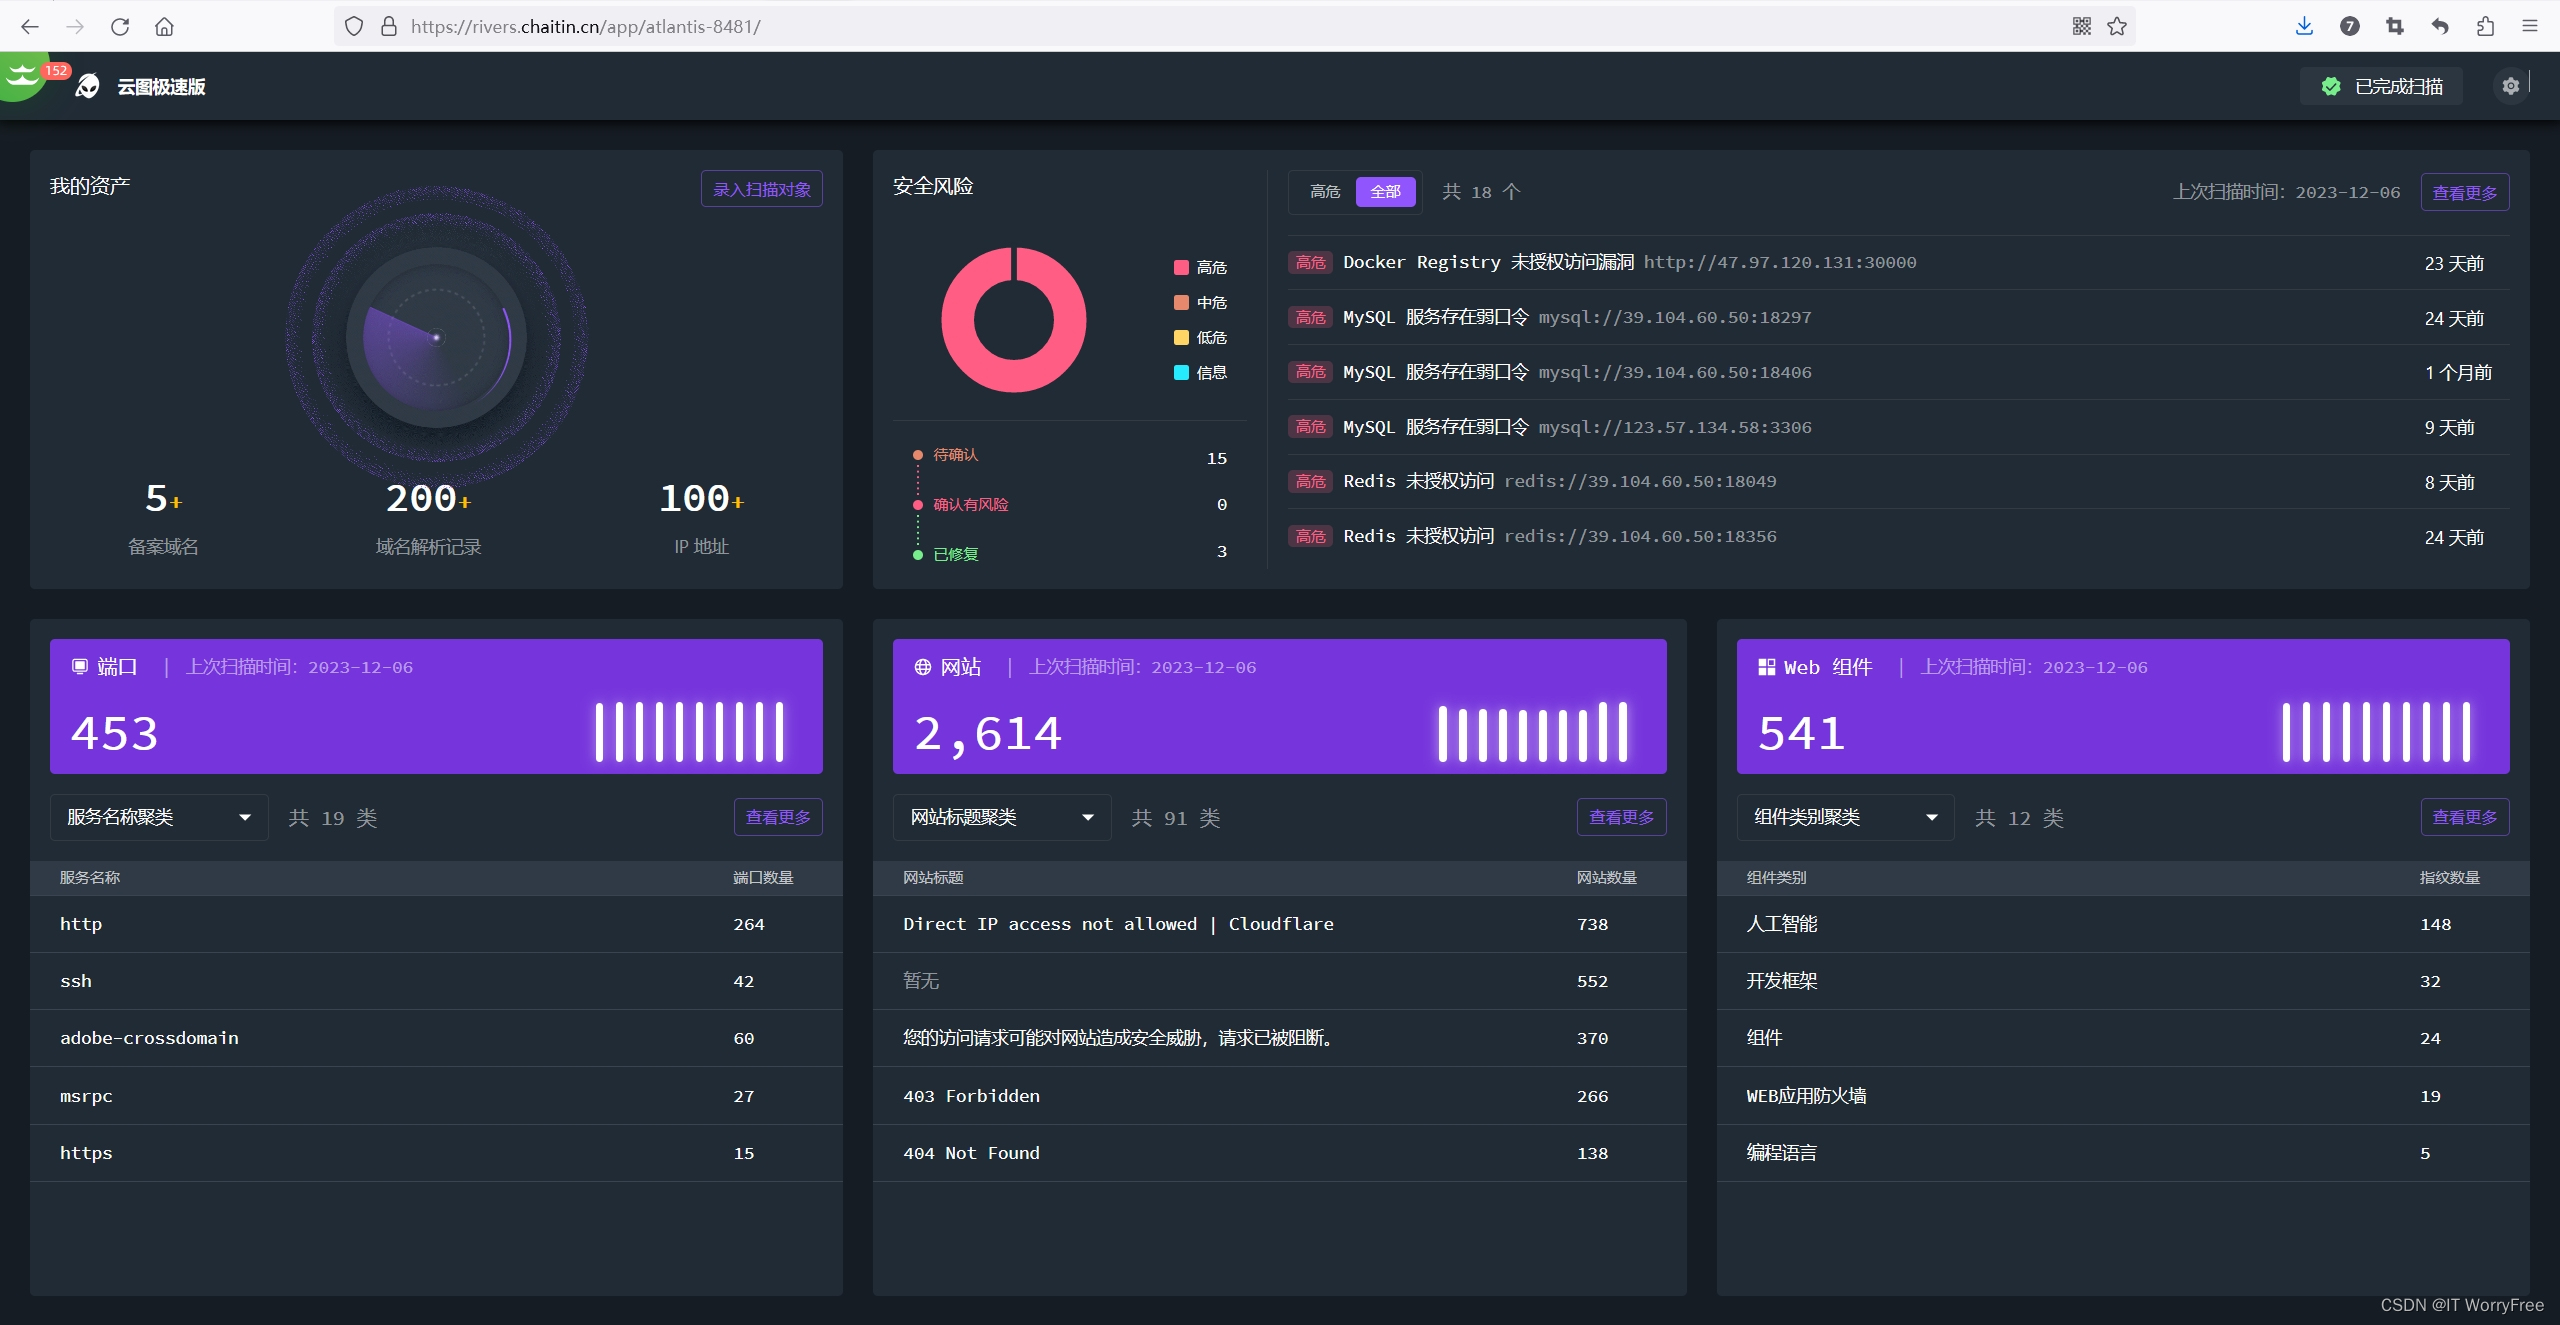Screen dimensions: 2560x1325
Task: Click 查看更多 in the Web 组件 panel
Action: pyautogui.click(x=2465, y=817)
